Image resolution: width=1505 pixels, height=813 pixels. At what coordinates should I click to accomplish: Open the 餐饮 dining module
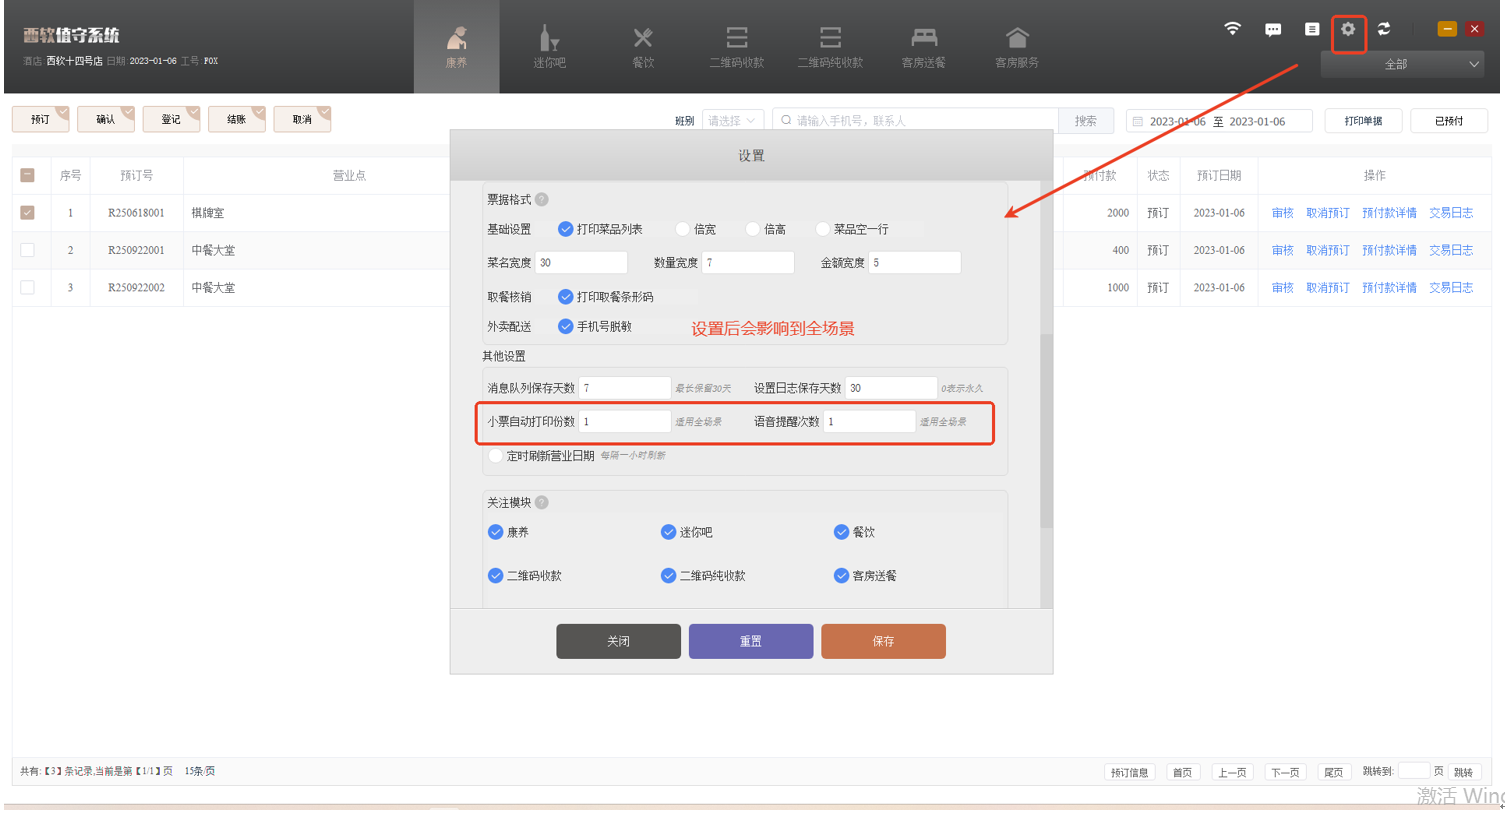coord(643,47)
